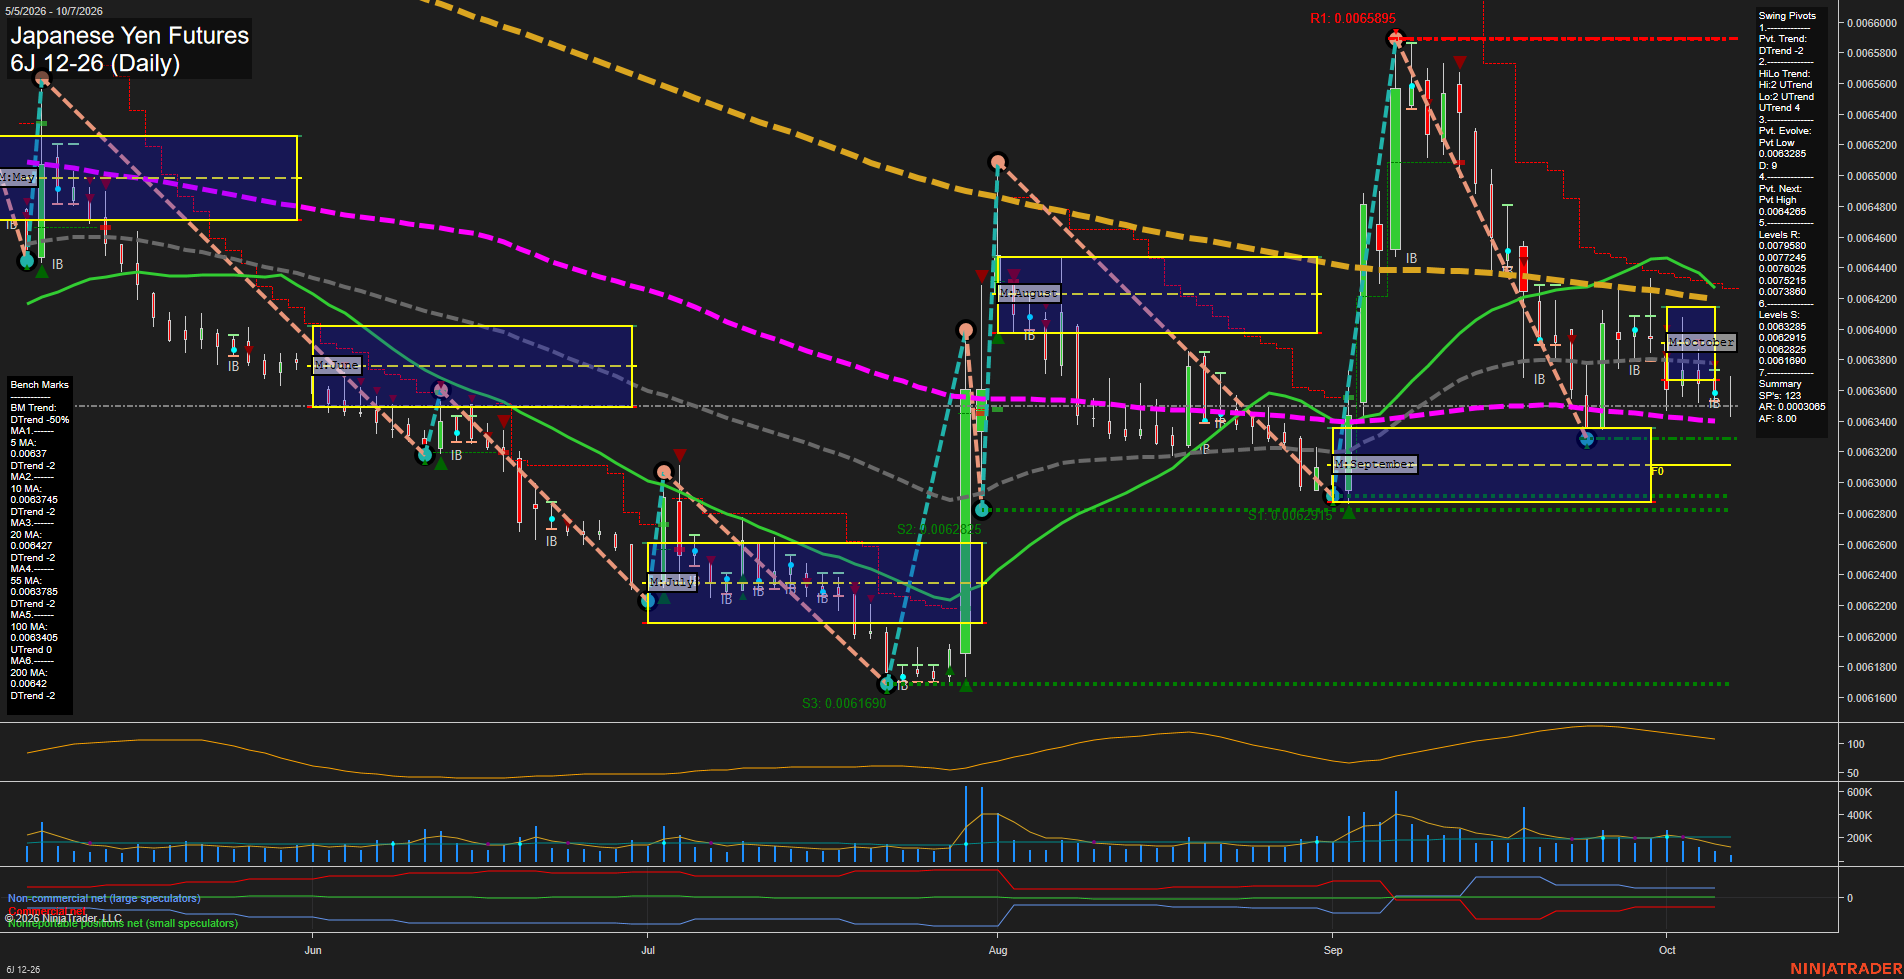1904x979 pixels.
Task: Click the Aug label on the time axis
Action: (x=997, y=950)
